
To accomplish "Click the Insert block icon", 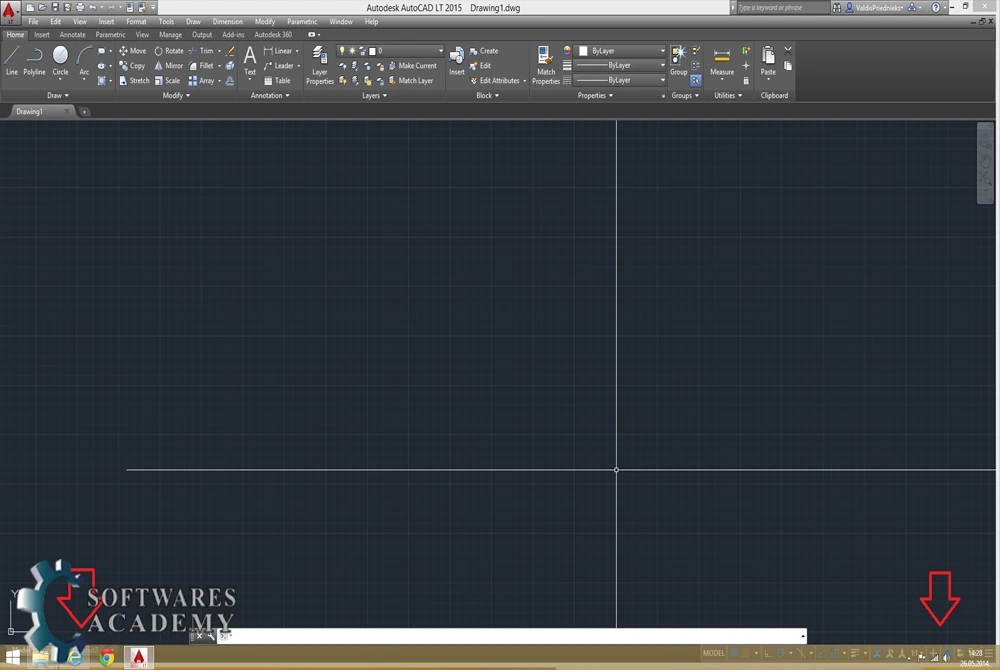I will 457,61.
